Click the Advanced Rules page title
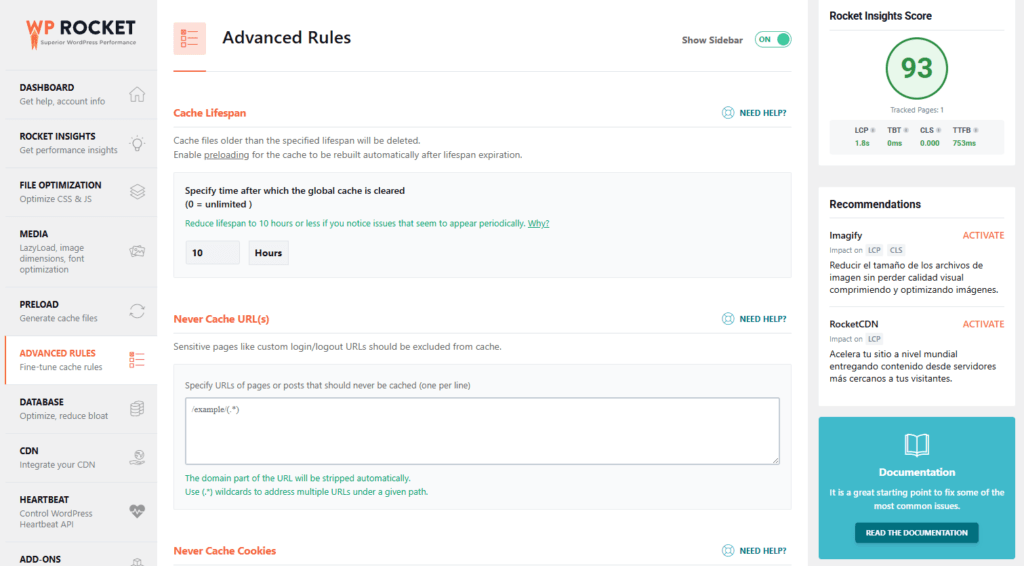Image resolution: width=1024 pixels, height=566 pixels. 287,38
